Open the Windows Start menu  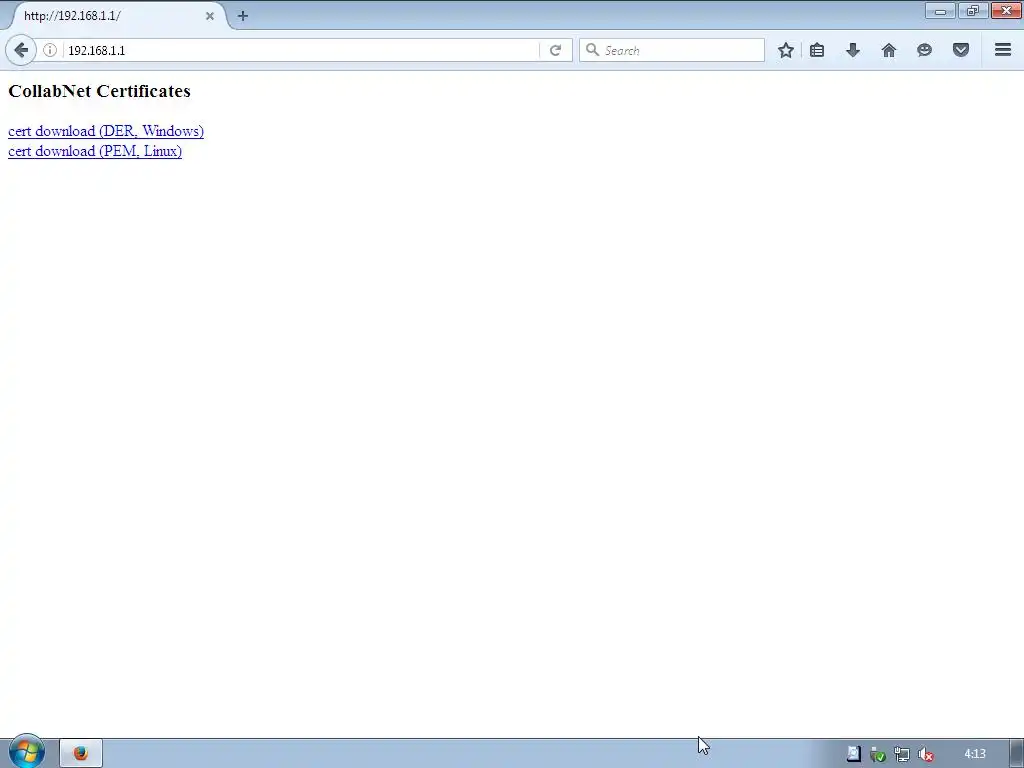pyautogui.click(x=26, y=752)
